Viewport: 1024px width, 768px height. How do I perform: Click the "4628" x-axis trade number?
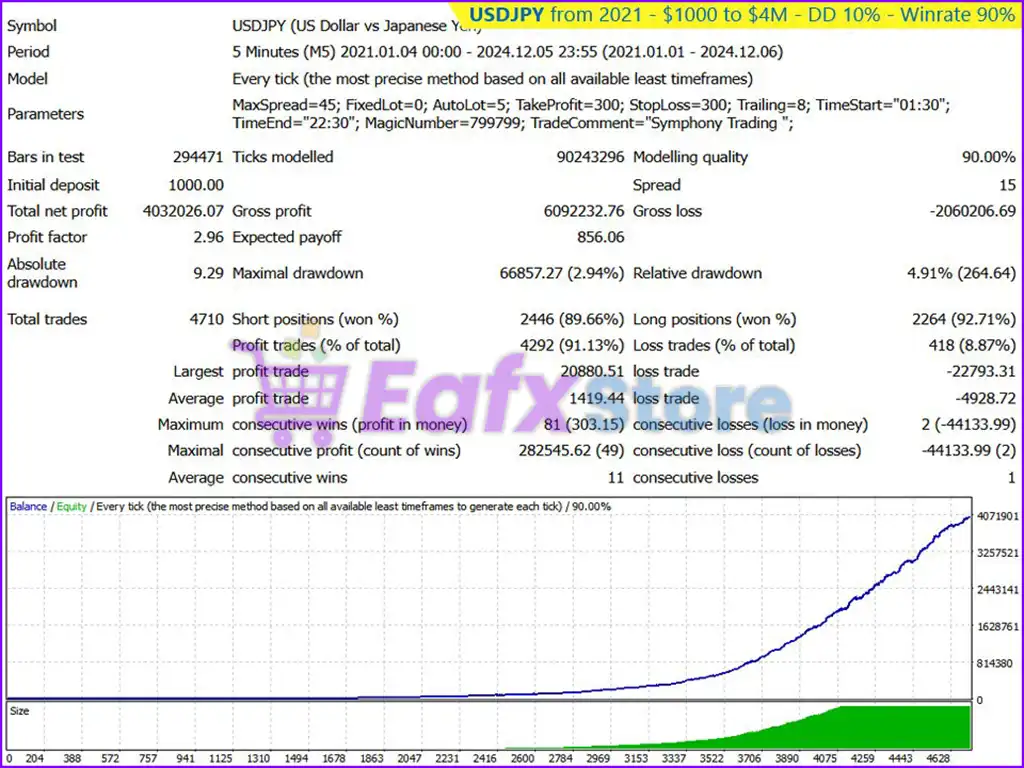pyautogui.click(x=938, y=759)
